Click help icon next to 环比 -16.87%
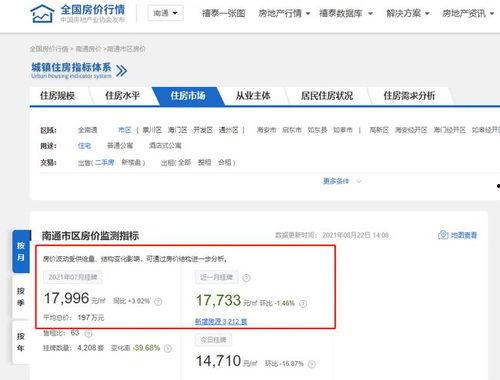This screenshot has height=380, width=500. (x=312, y=364)
